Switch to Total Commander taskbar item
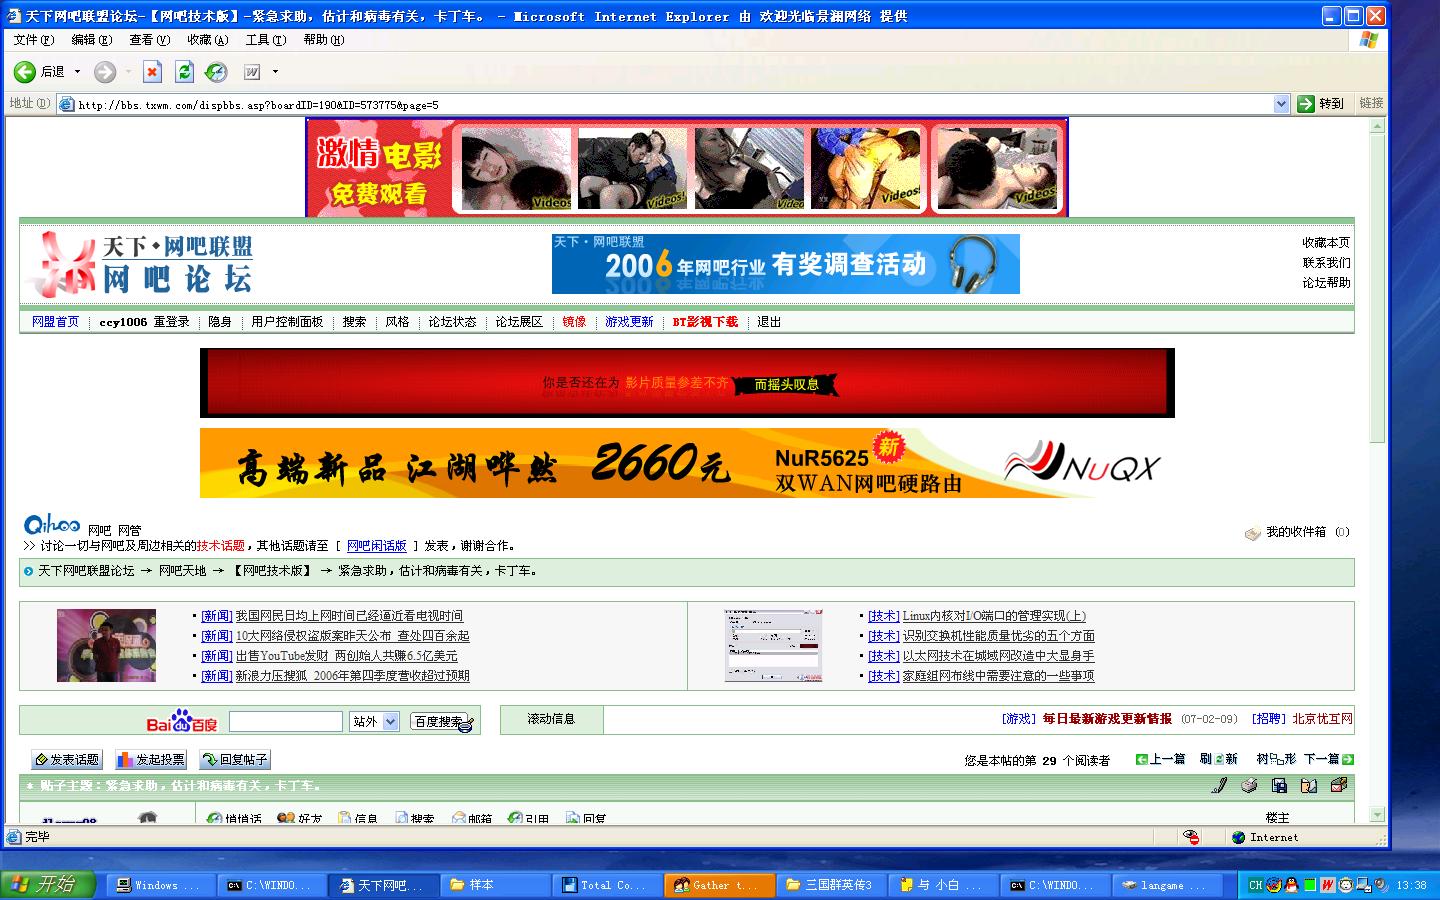The width and height of the screenshot is (1440, 900). [607, 885]
